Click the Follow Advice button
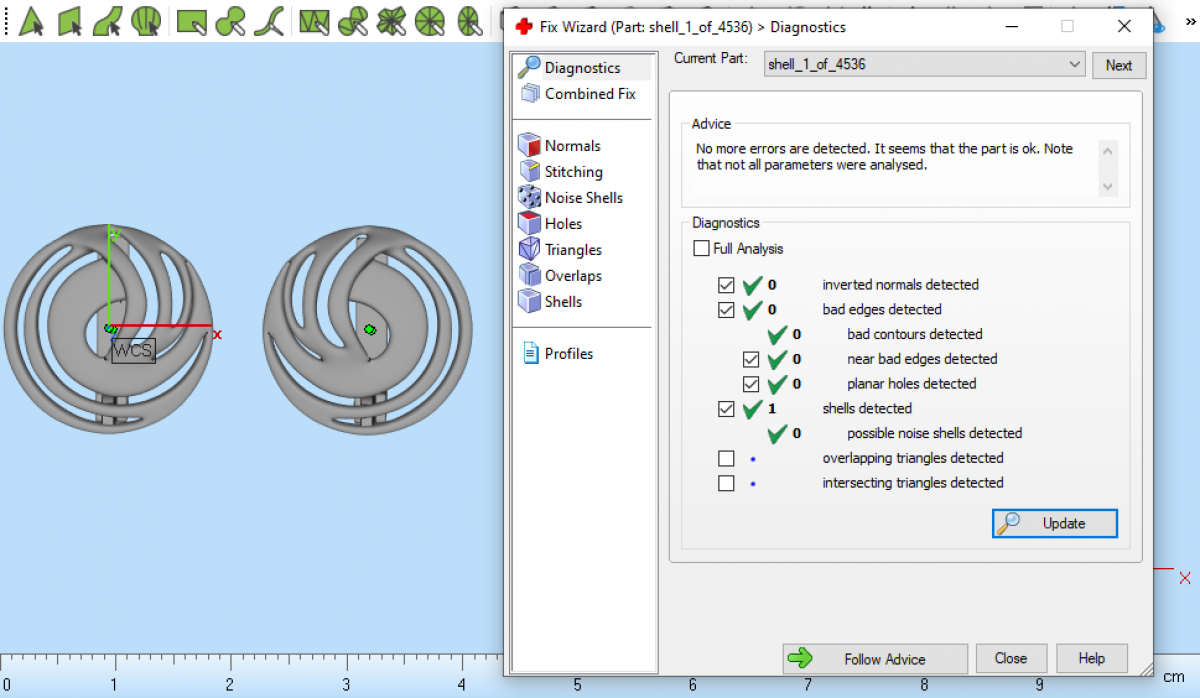 pos(874,659)
